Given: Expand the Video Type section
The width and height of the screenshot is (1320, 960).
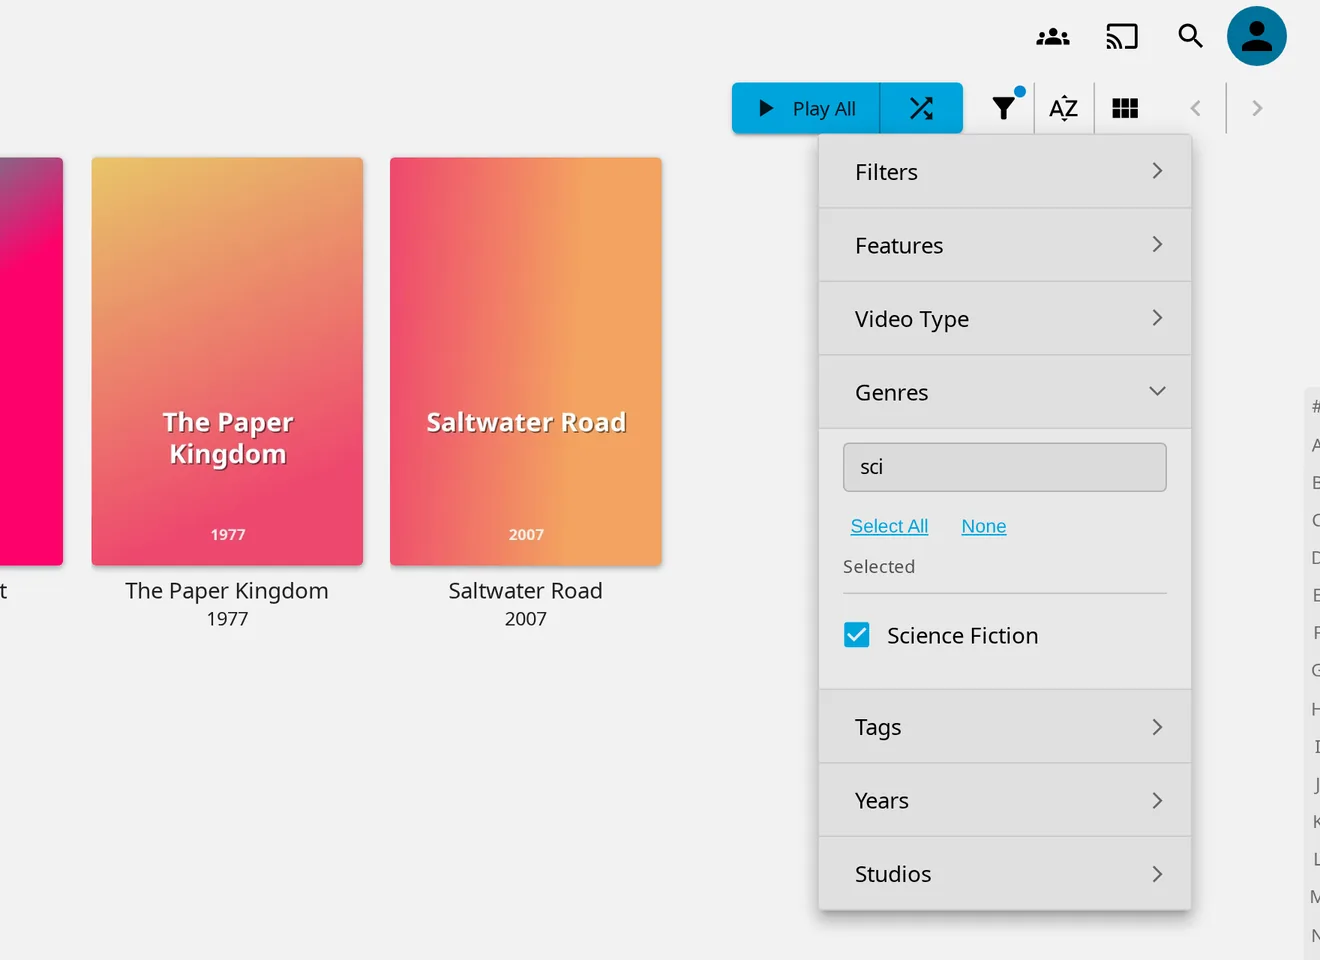Looking at the screenshot, I should click(x=1005, y=319).
